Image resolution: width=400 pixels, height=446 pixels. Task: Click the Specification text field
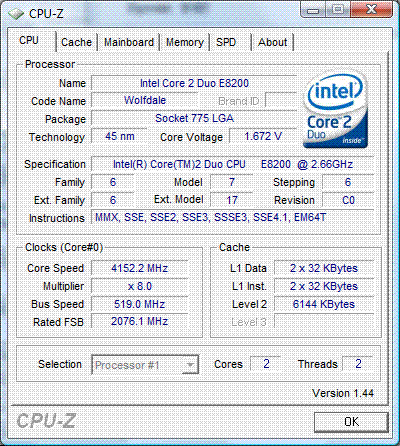(x=232, y=164)
